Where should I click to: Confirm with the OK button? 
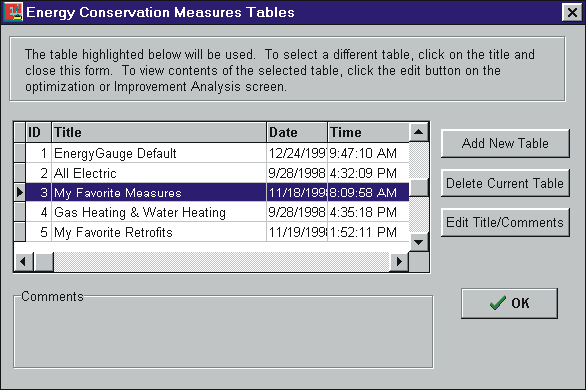(x=509, y=303)
